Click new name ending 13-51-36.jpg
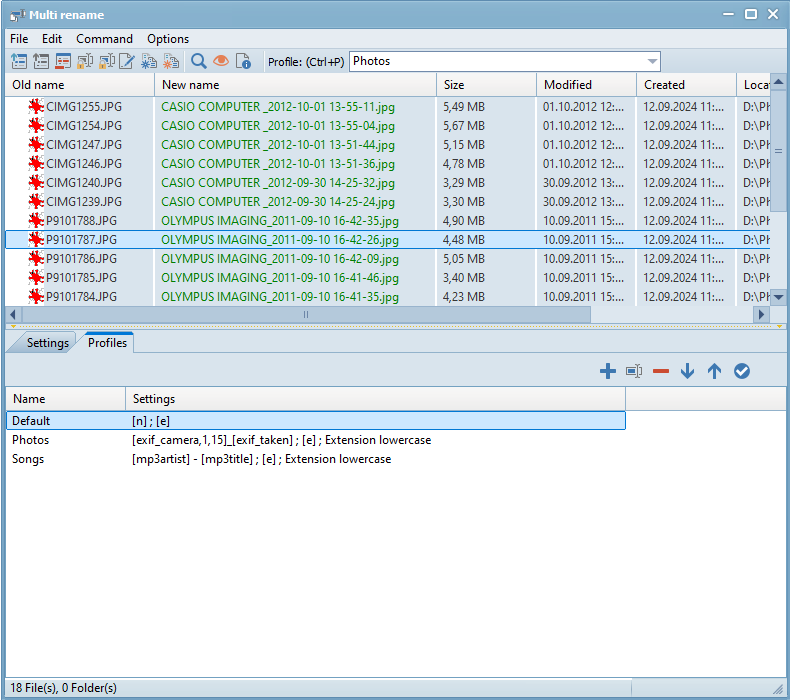Viewport: 790px width, 700px height. tap(278, 164)
